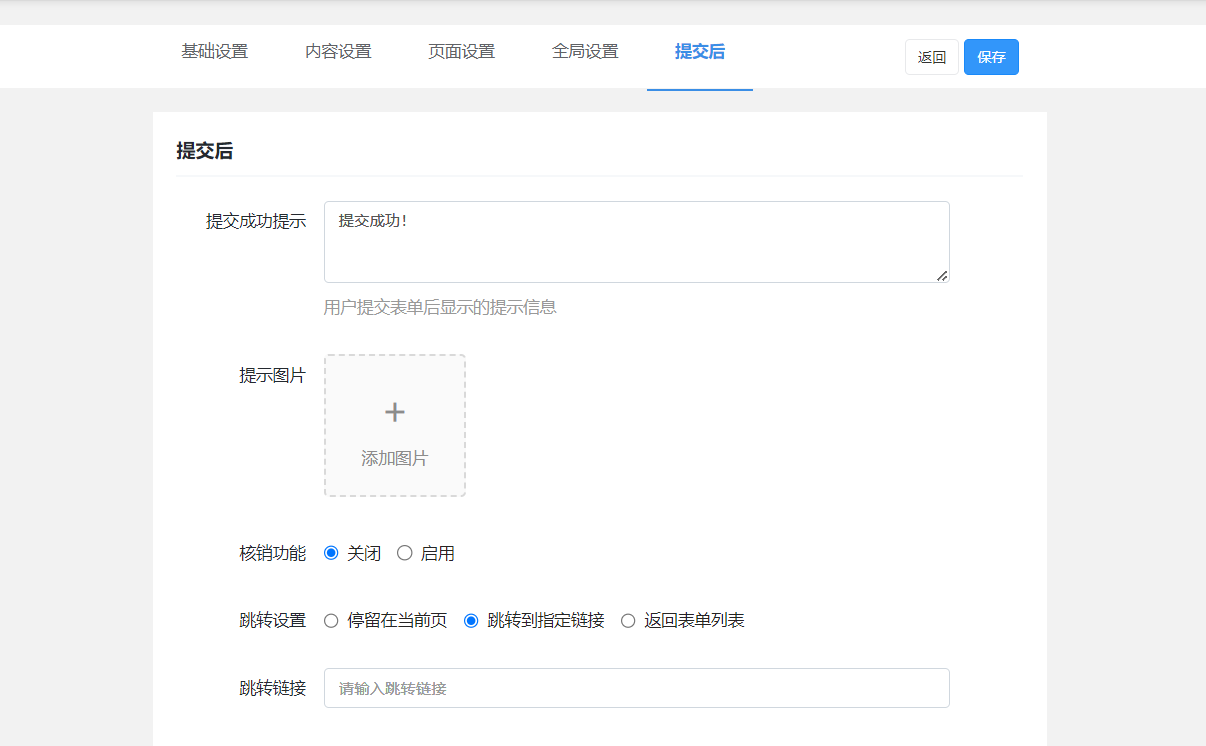Select the 提交后 tab
1206x746 pixels.
click(699, 52)
